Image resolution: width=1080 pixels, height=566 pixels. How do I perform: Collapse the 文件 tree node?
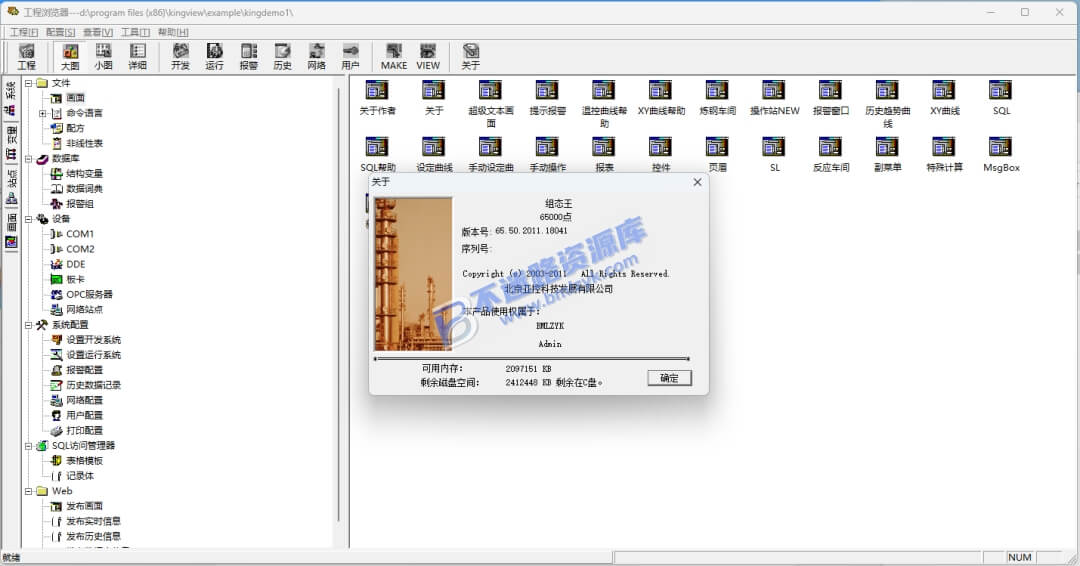[x=28, y=83]
